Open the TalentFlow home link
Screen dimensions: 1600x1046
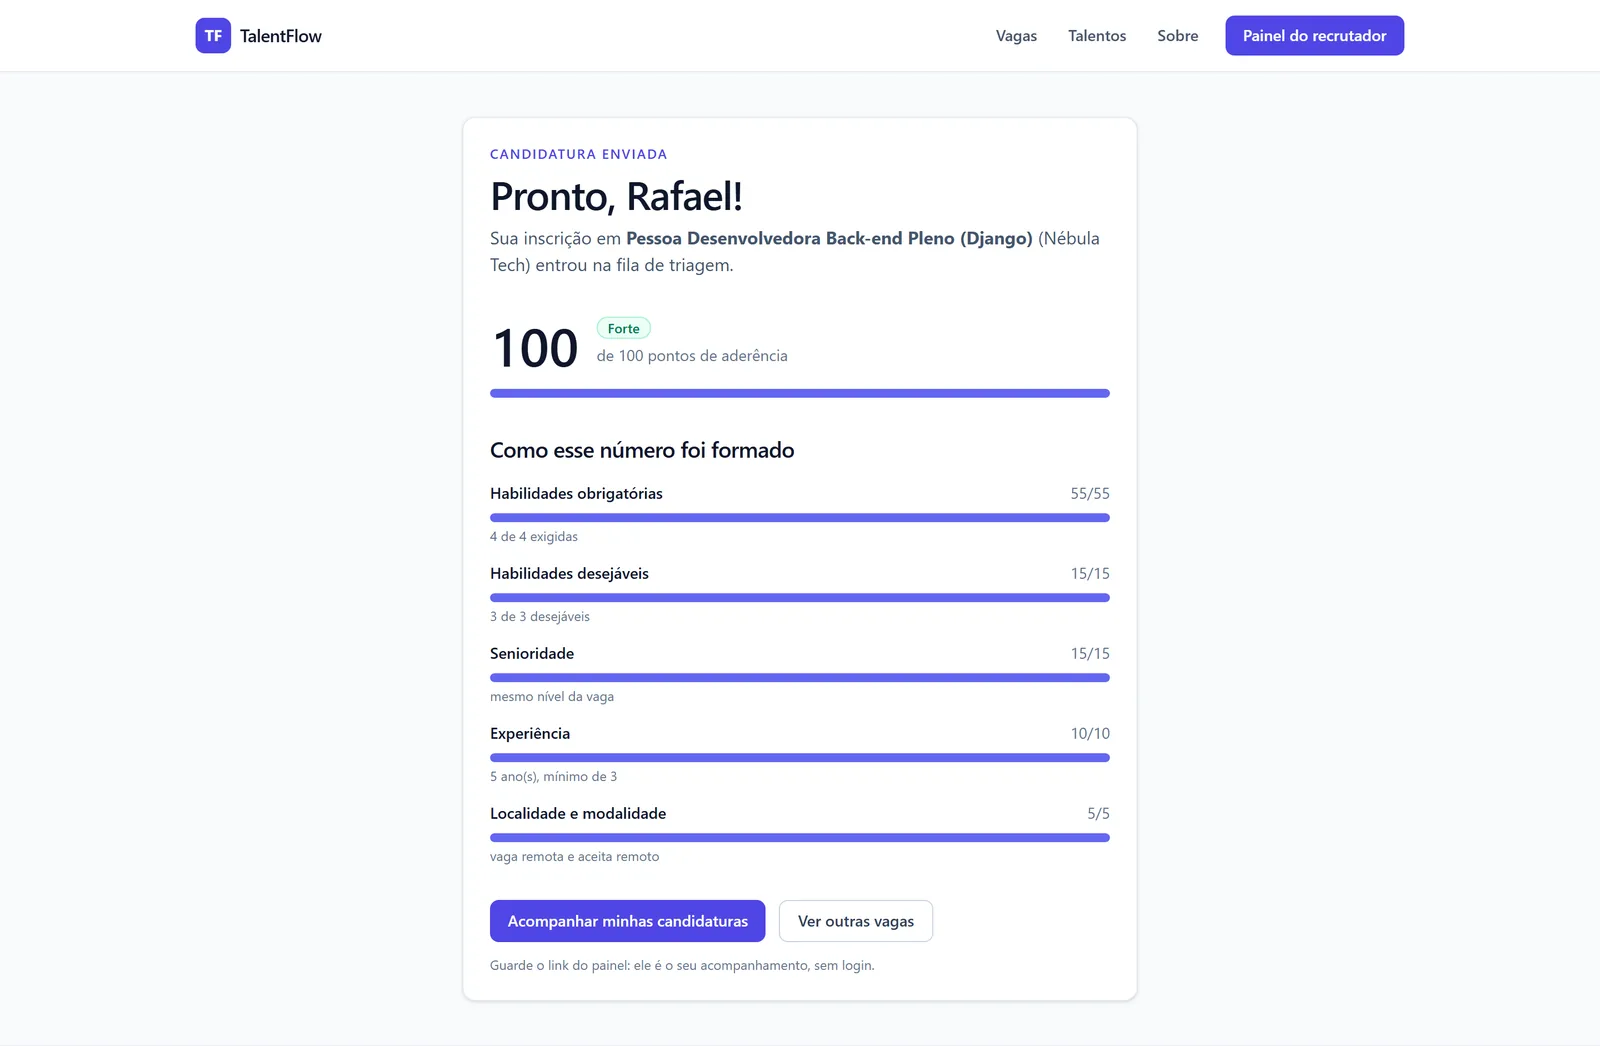[x=259, y=36]
